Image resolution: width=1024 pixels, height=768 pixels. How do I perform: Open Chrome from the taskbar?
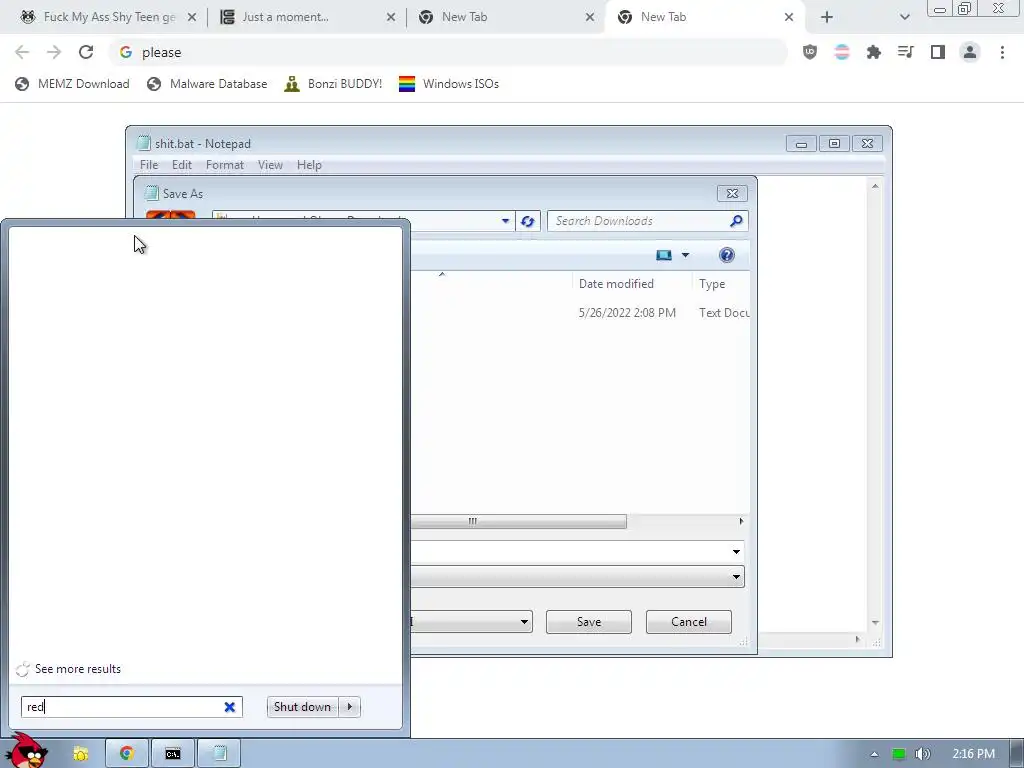pyautogui.click(x=127, y=754)
